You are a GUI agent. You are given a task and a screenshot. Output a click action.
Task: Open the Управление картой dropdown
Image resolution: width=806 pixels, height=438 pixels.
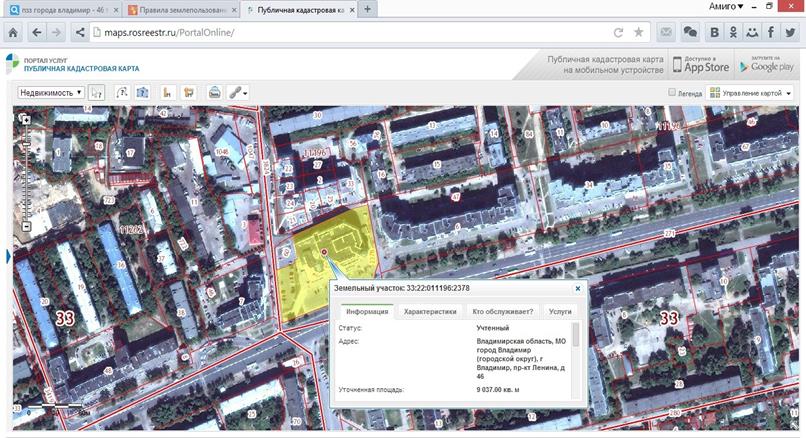coord(751,93)
